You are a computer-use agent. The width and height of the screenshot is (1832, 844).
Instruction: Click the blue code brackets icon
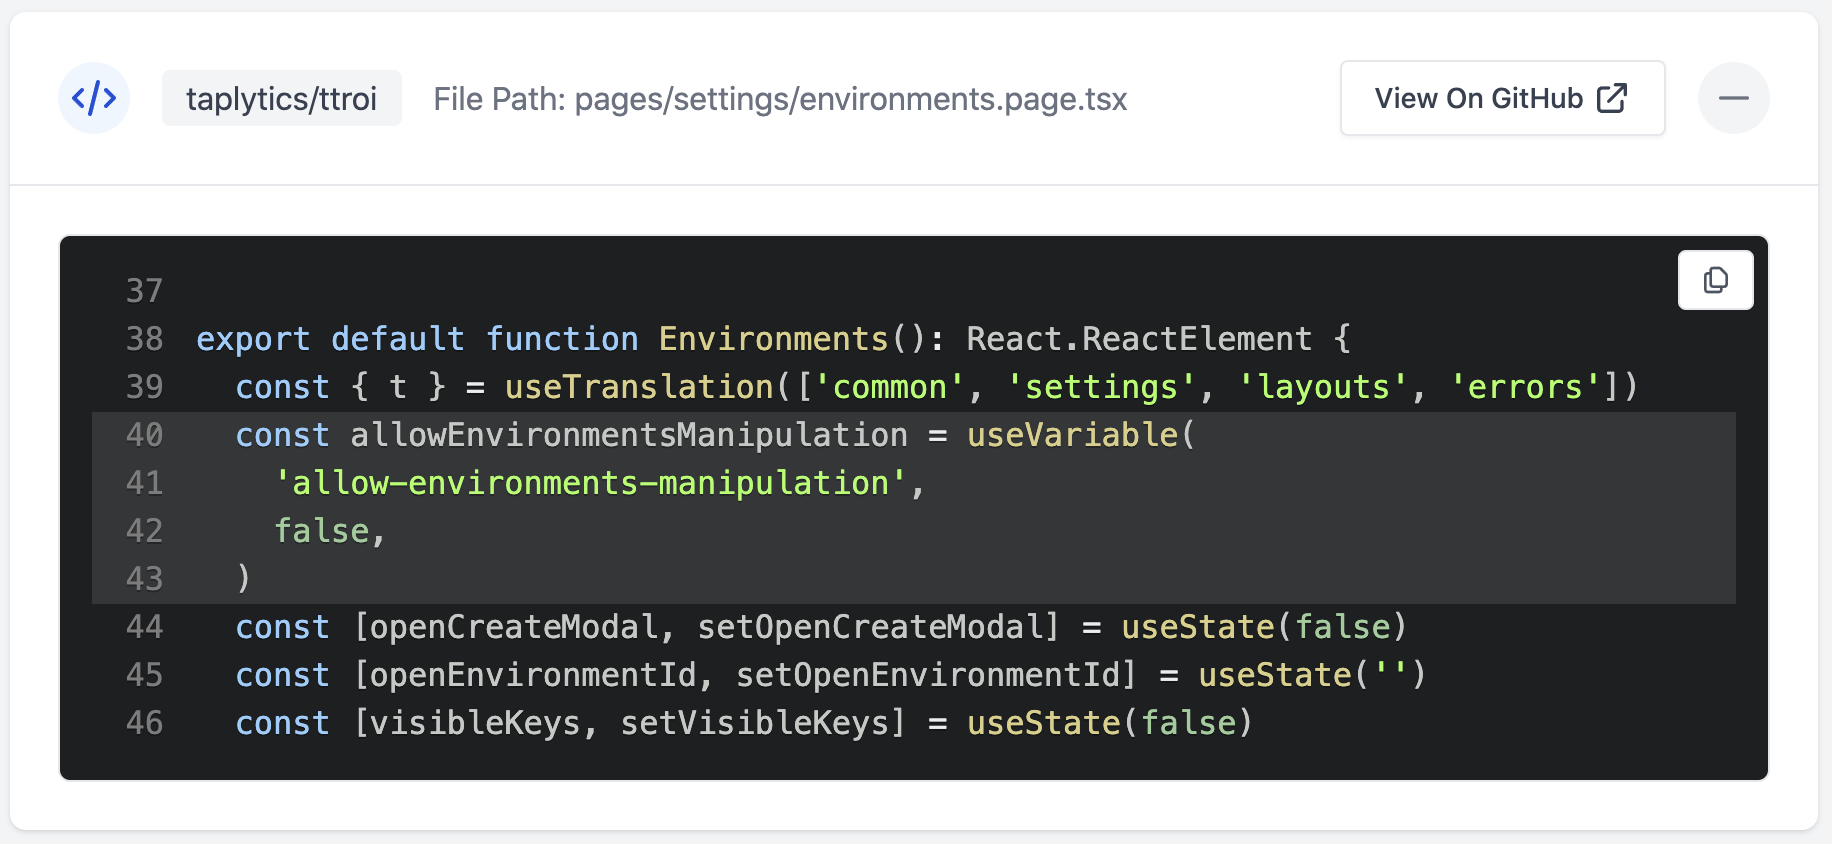(x=94, y=98)
